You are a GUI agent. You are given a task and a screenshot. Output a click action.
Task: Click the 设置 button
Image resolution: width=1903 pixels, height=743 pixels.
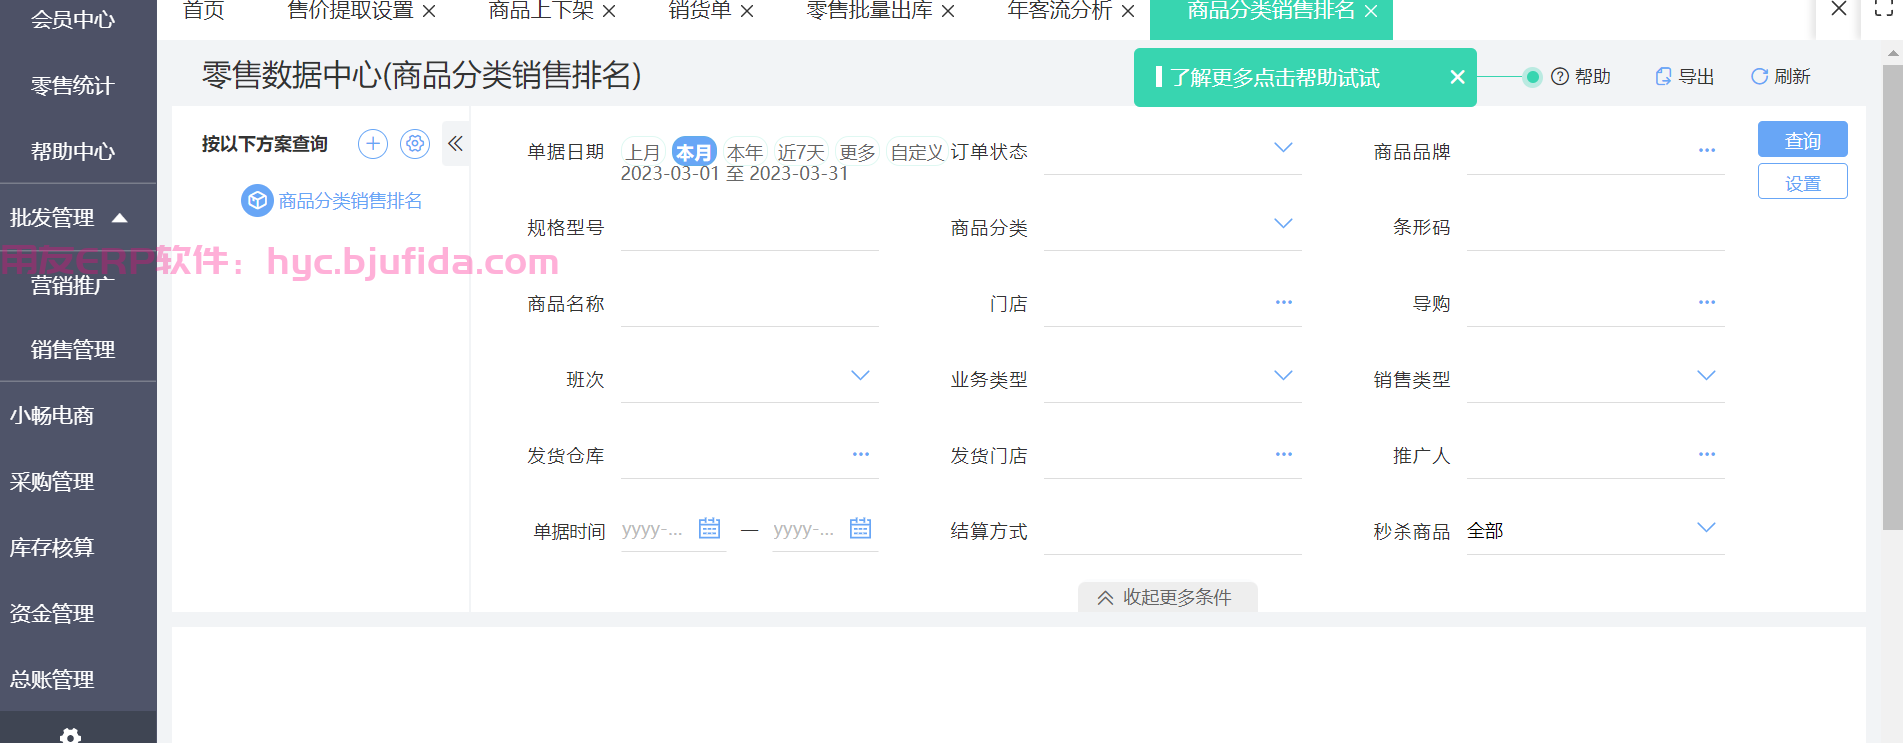coord(1802,182)
